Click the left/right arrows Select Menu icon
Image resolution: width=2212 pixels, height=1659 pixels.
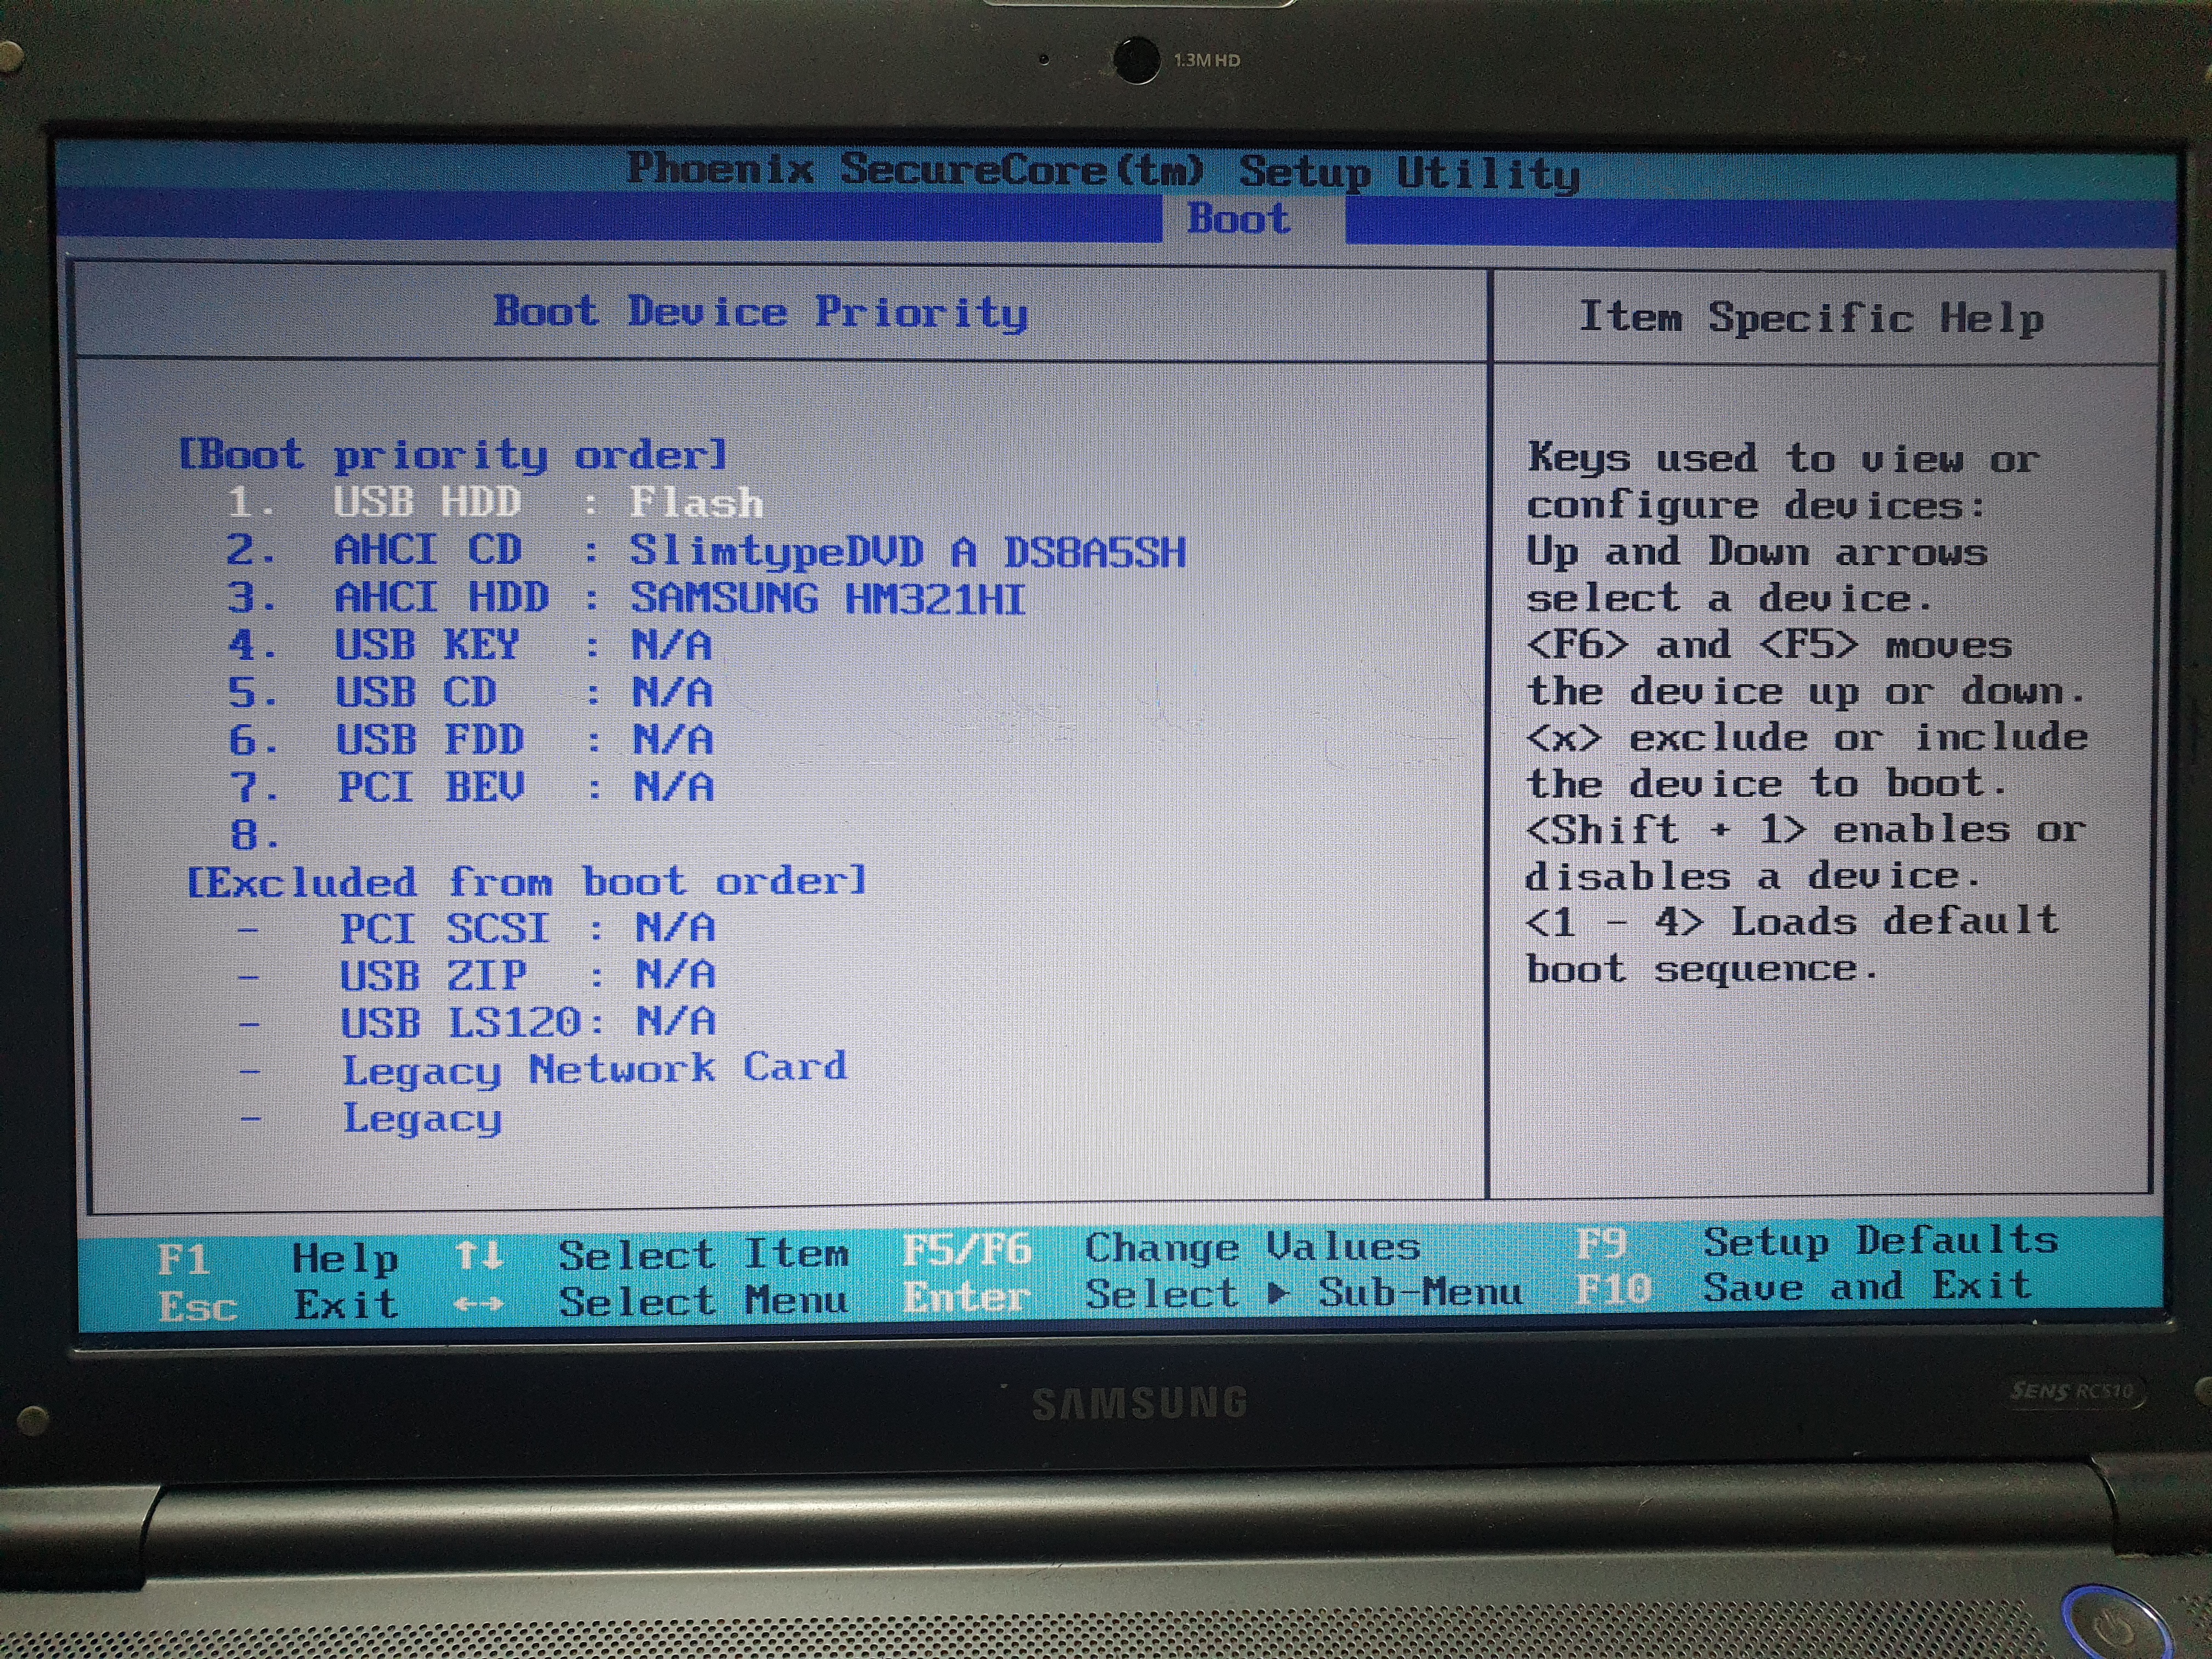pyautogui.click(x=478, y=1304)
